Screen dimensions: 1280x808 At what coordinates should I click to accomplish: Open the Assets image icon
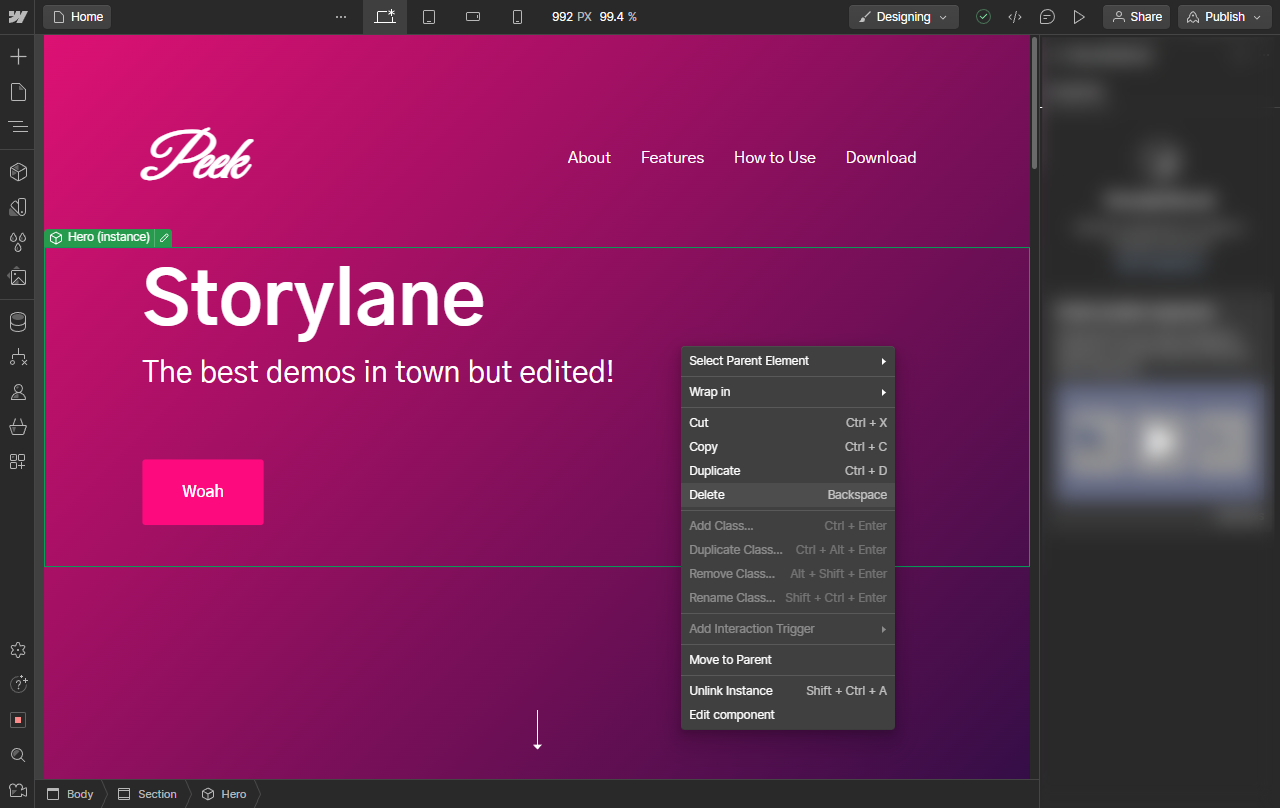[x=17, y=277]
